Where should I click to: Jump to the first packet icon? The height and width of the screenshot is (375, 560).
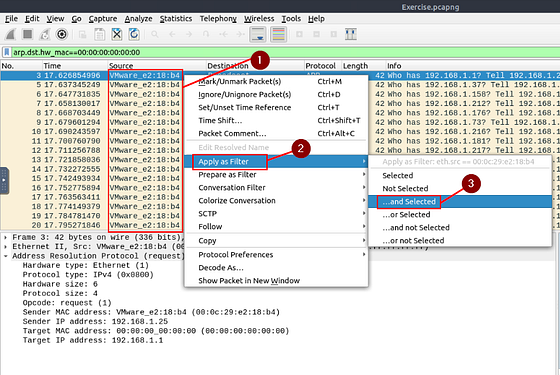coord(224,34)
